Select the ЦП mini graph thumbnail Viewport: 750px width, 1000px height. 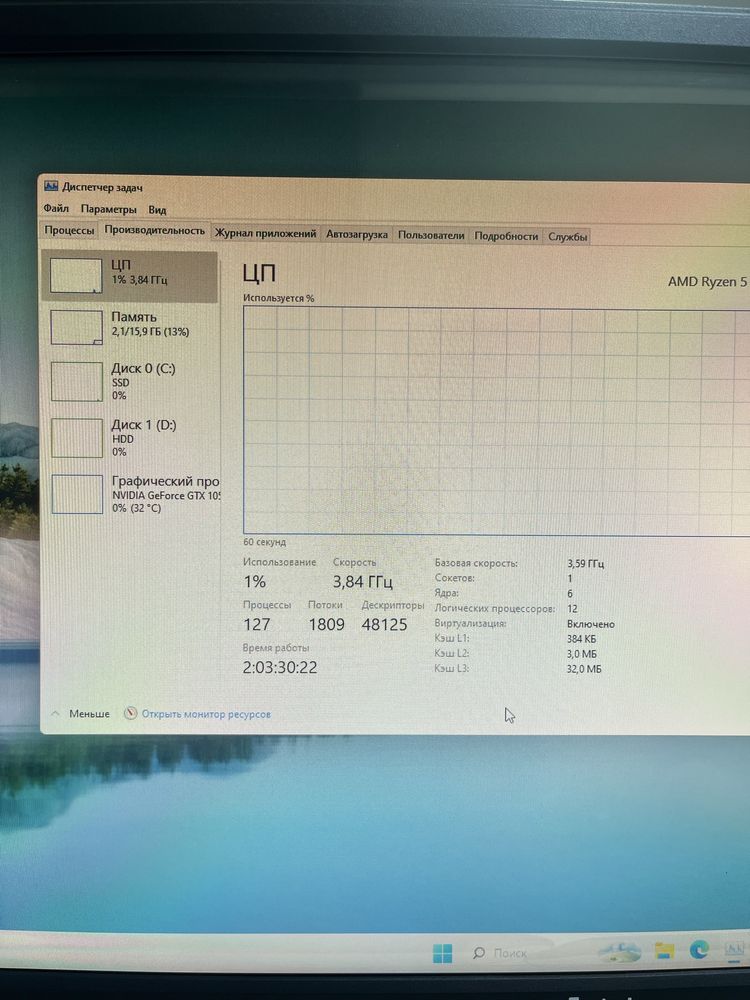pos(76,276)
